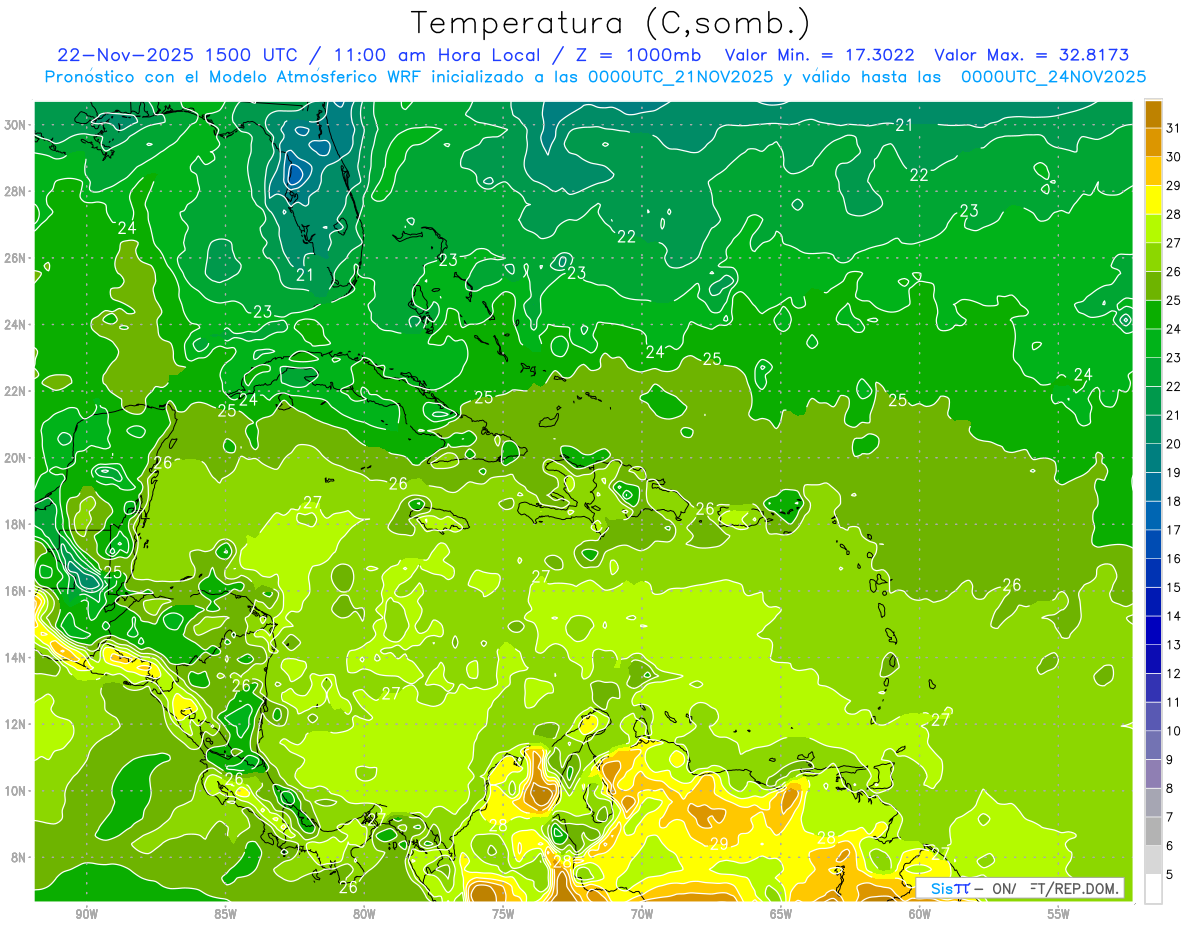The width and height of the screenshot is (1200, 927).
Task: Click the valid-until time "0000UTC_24NOV2025"
Action: 1053,76
